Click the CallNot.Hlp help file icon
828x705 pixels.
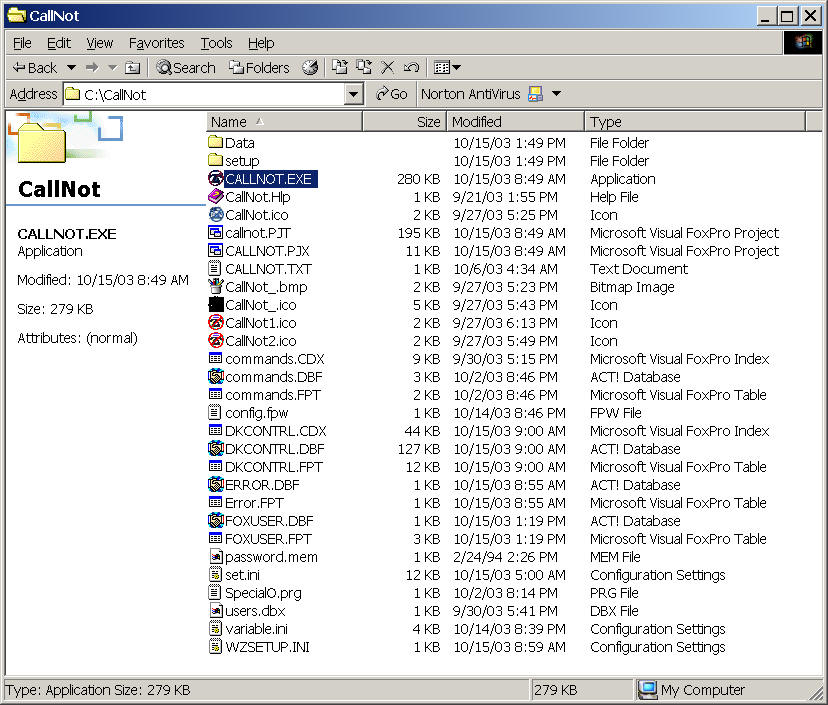[x=215, y=196]
